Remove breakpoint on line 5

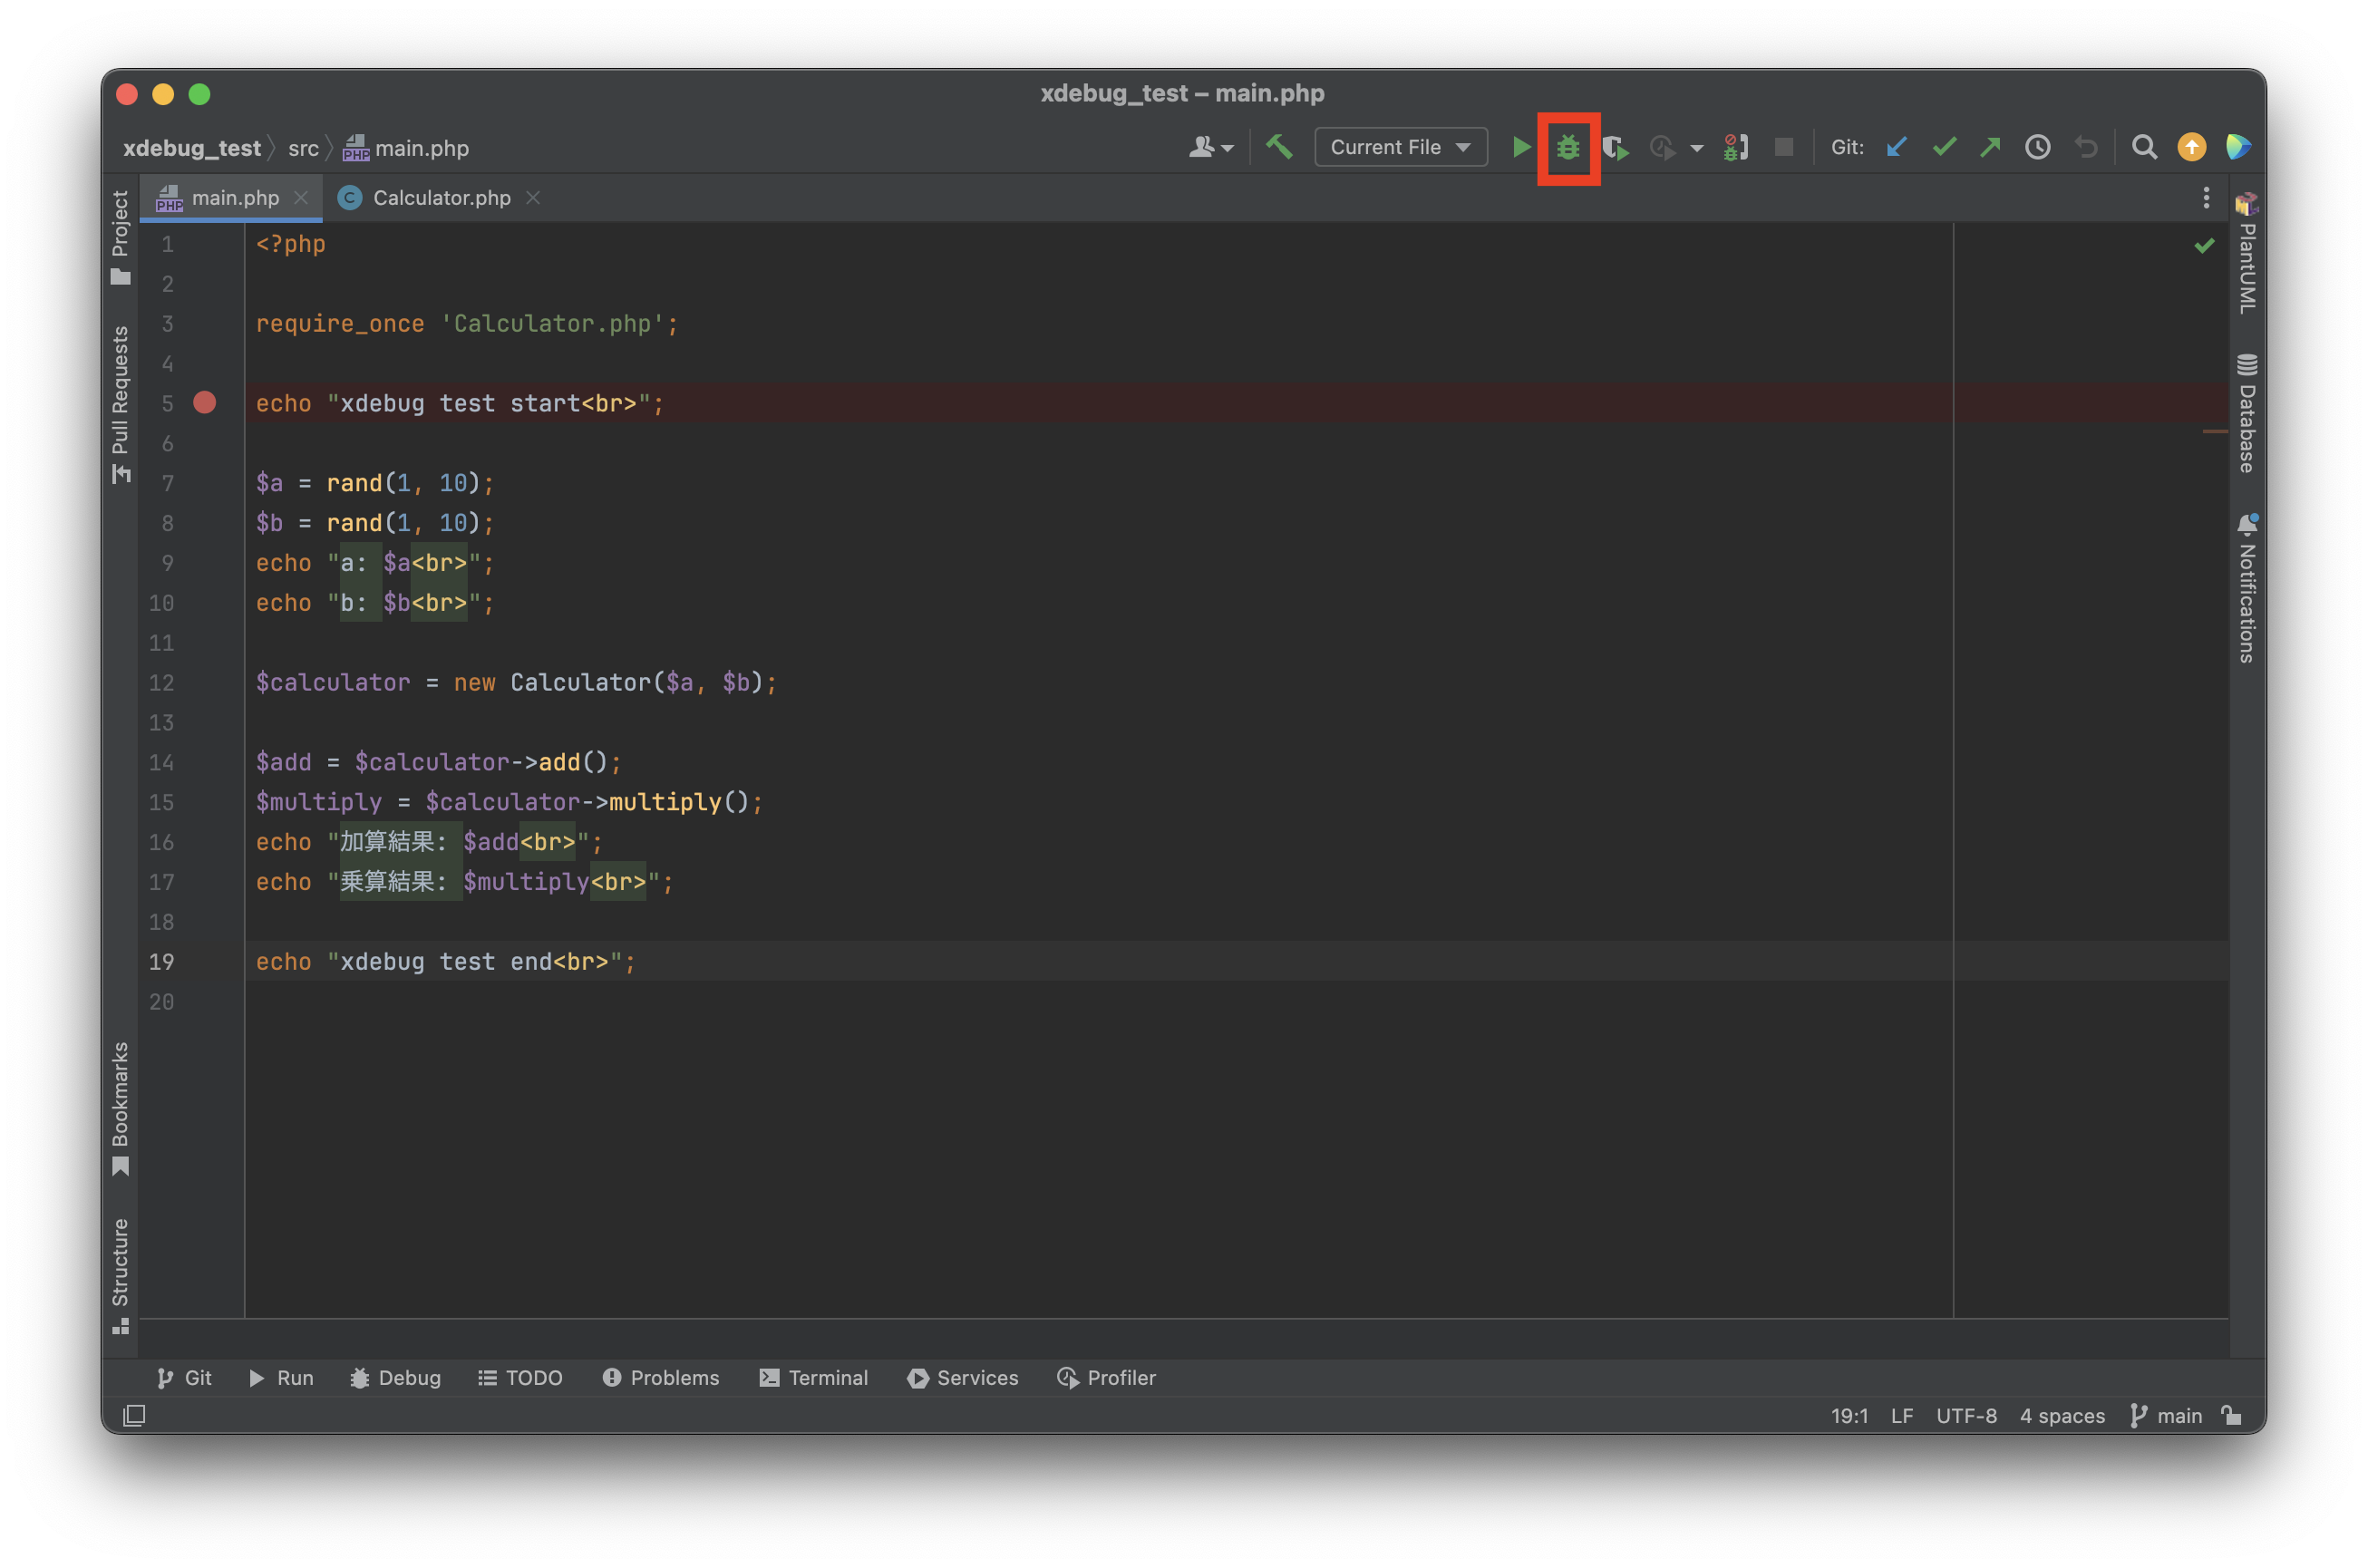(205, 403)
